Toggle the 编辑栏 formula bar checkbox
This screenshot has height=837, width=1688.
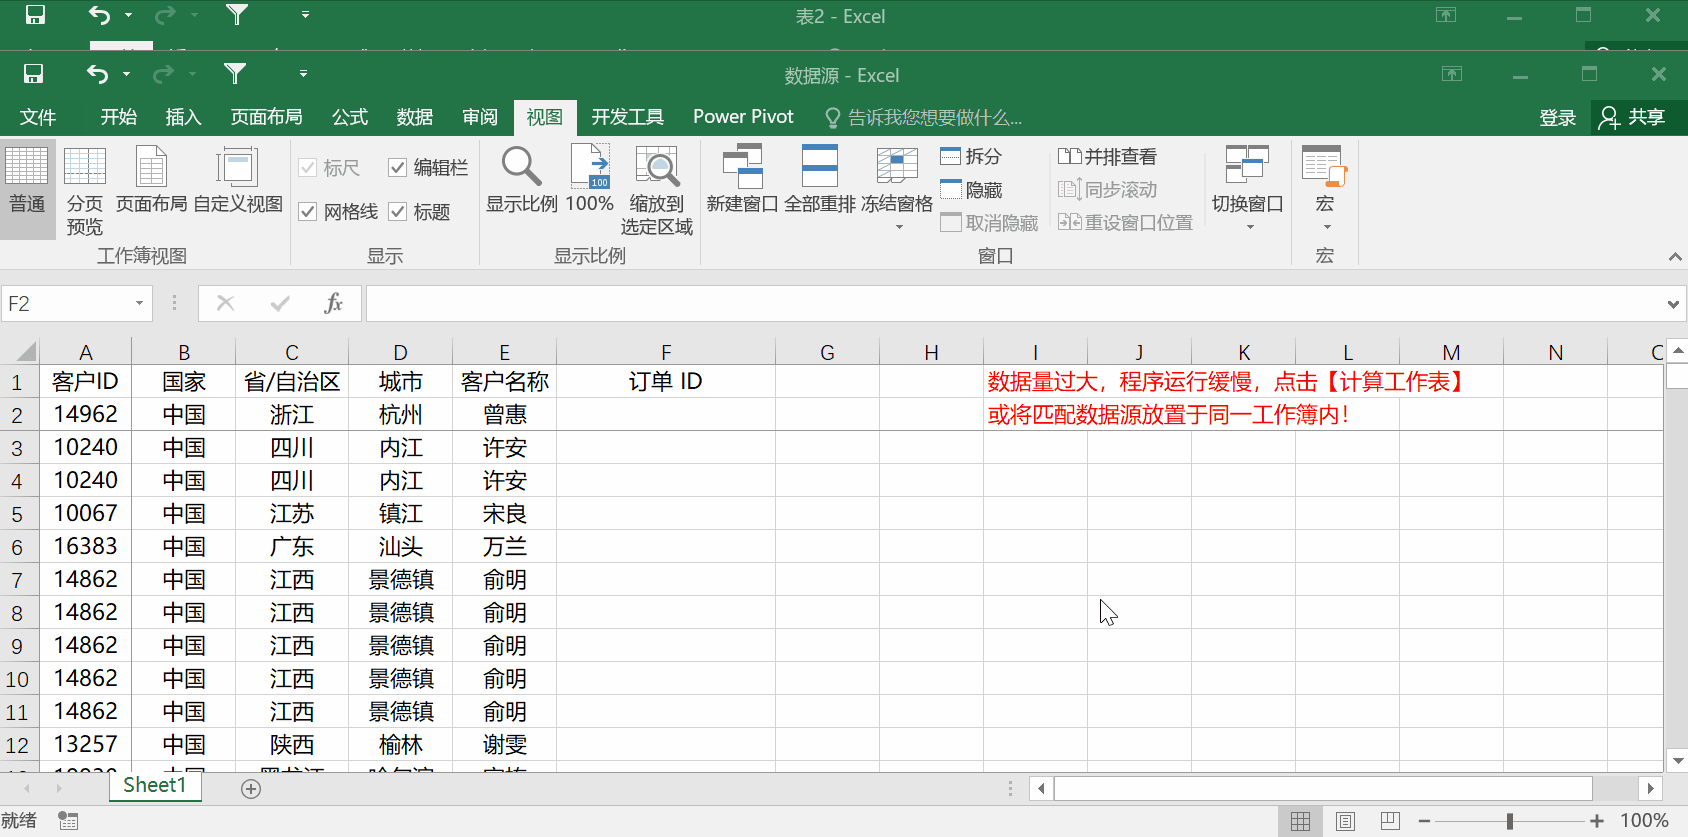397,168
